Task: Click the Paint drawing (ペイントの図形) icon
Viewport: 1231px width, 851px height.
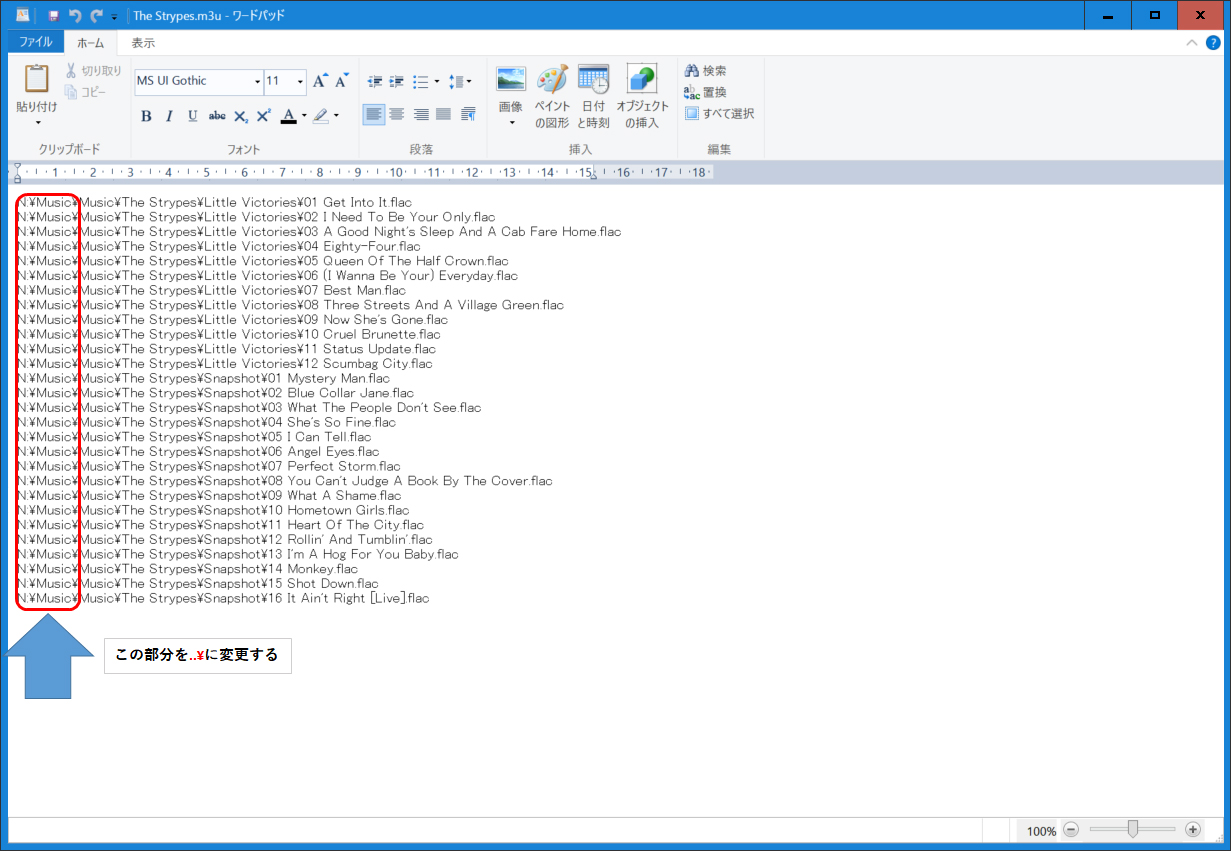Action: click(551, 80)
